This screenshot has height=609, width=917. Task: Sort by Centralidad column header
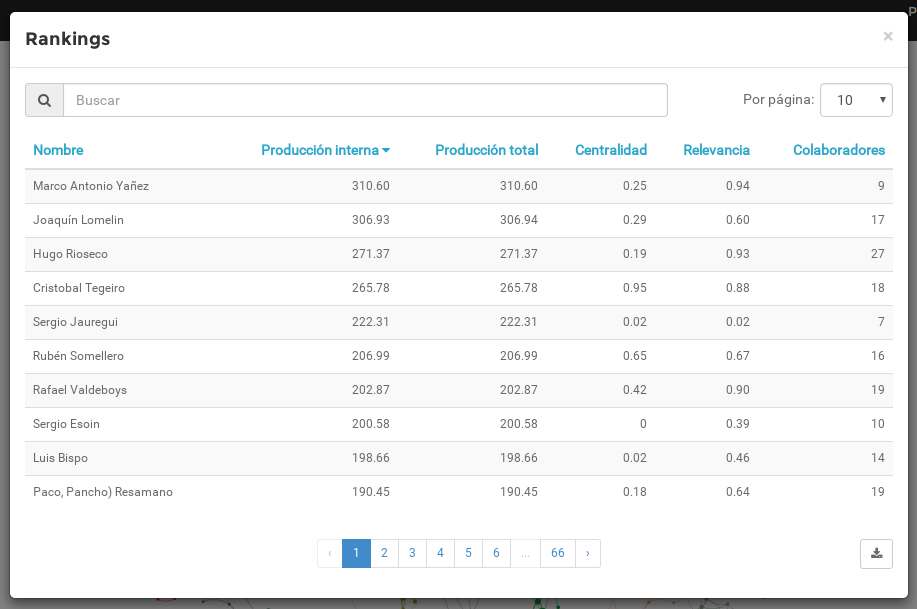coord(610,150)
